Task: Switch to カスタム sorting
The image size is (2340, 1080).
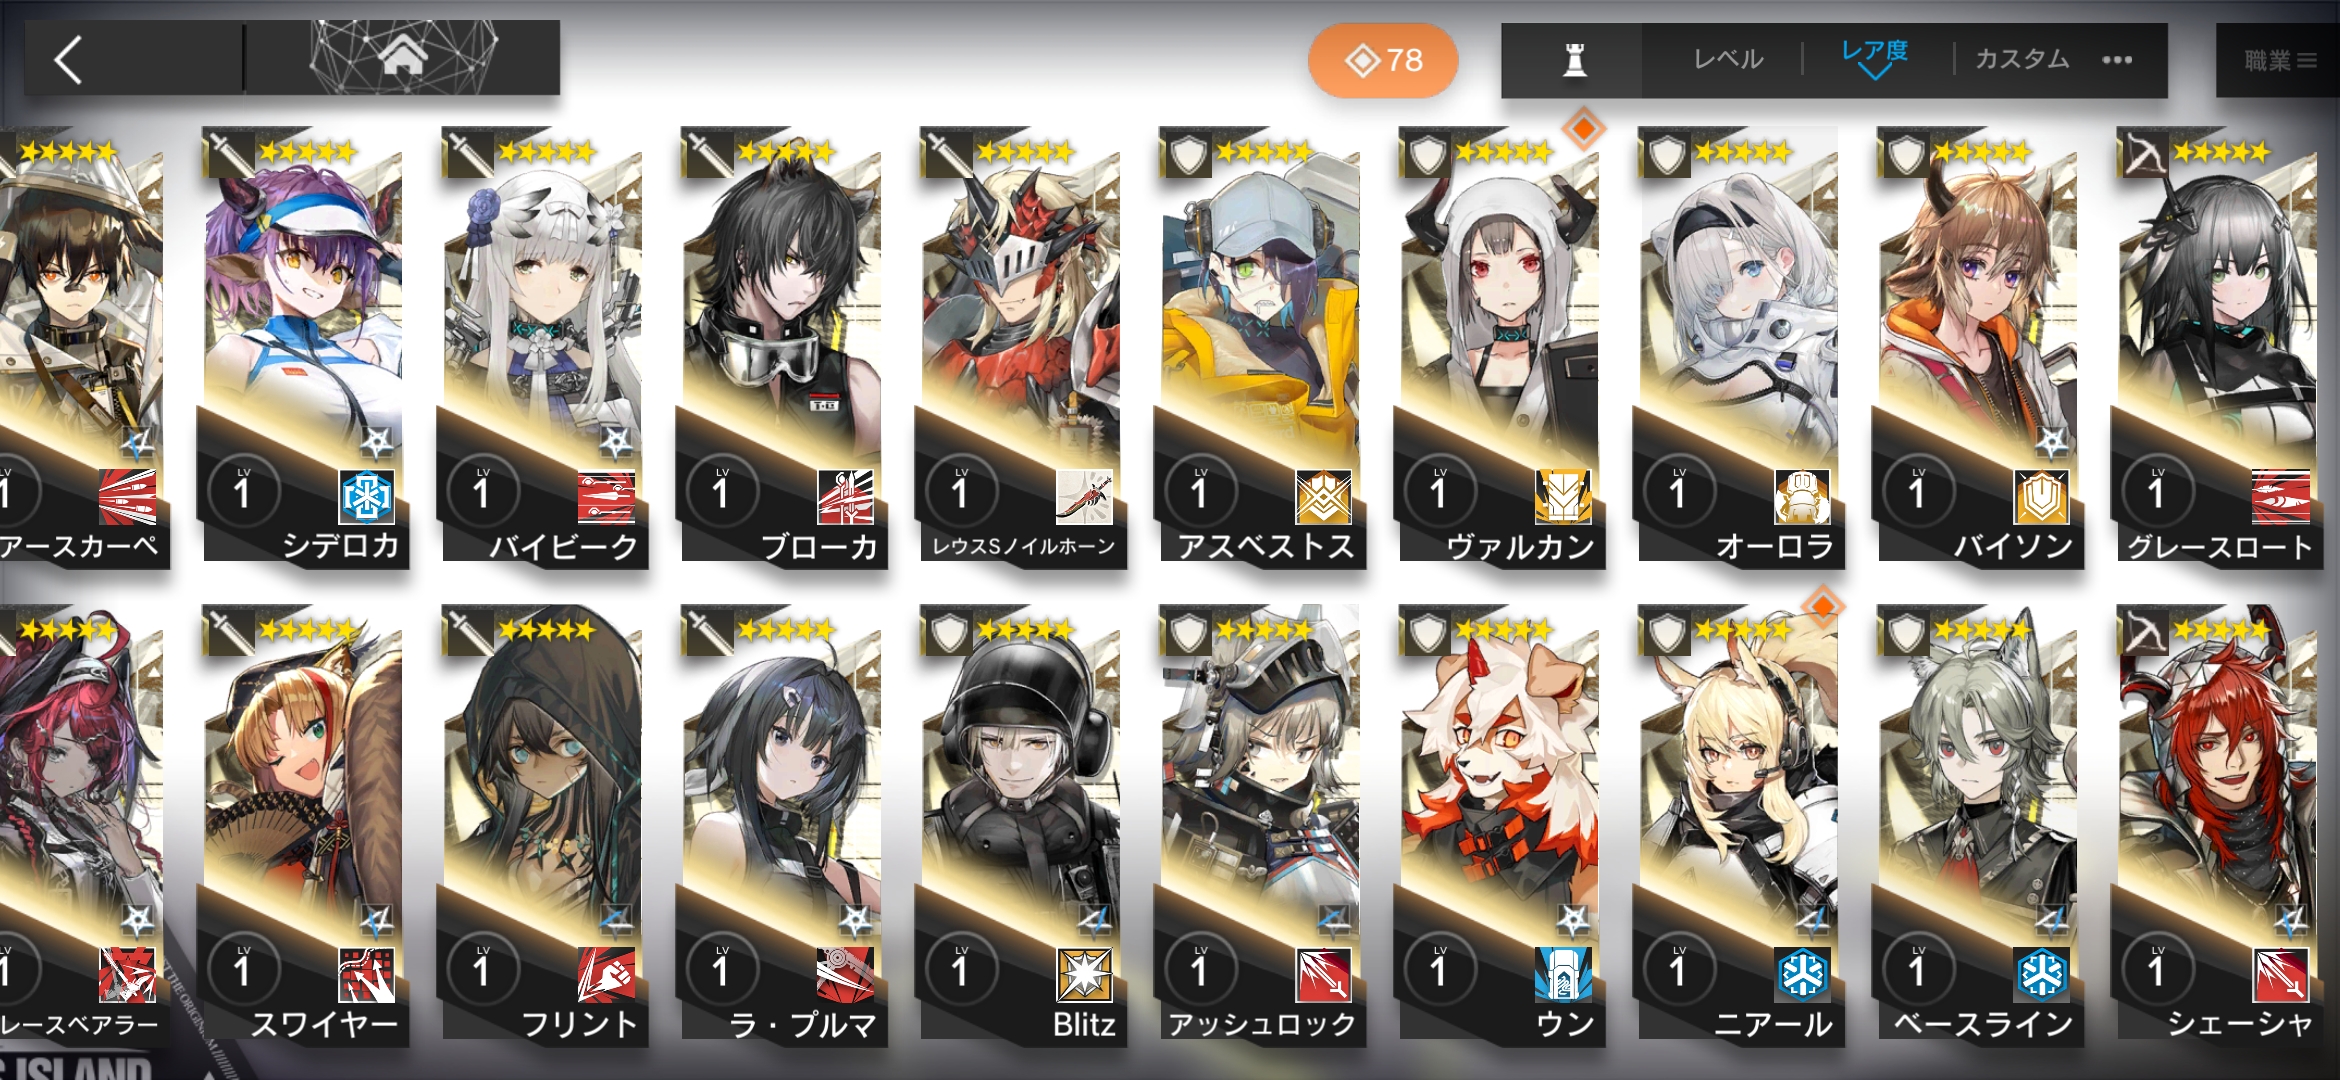Action: click(2022, 60)
